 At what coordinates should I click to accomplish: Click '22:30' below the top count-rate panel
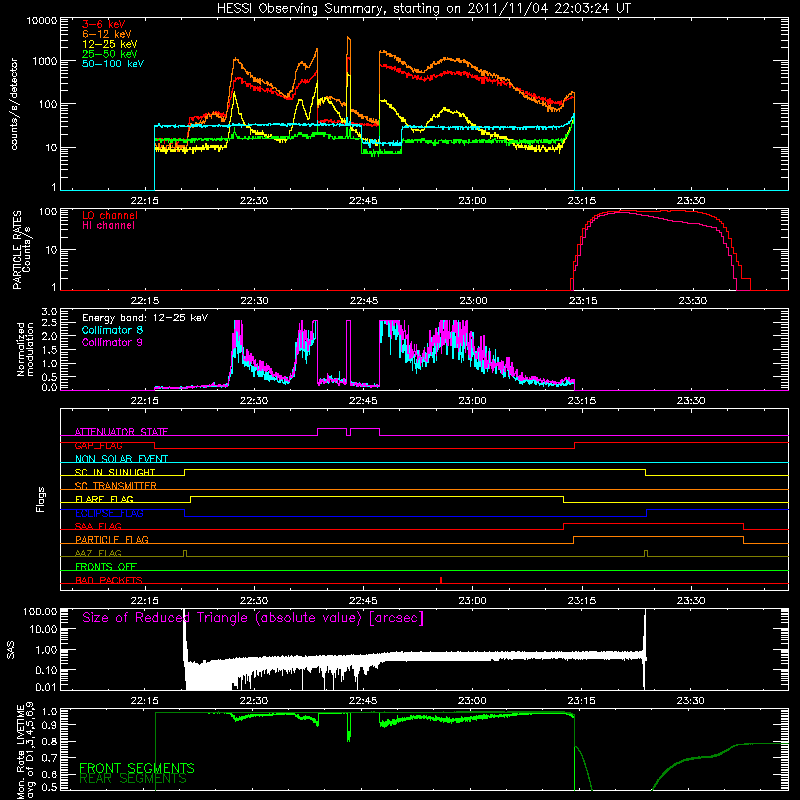pyautogui.click(x=254, y=201)
